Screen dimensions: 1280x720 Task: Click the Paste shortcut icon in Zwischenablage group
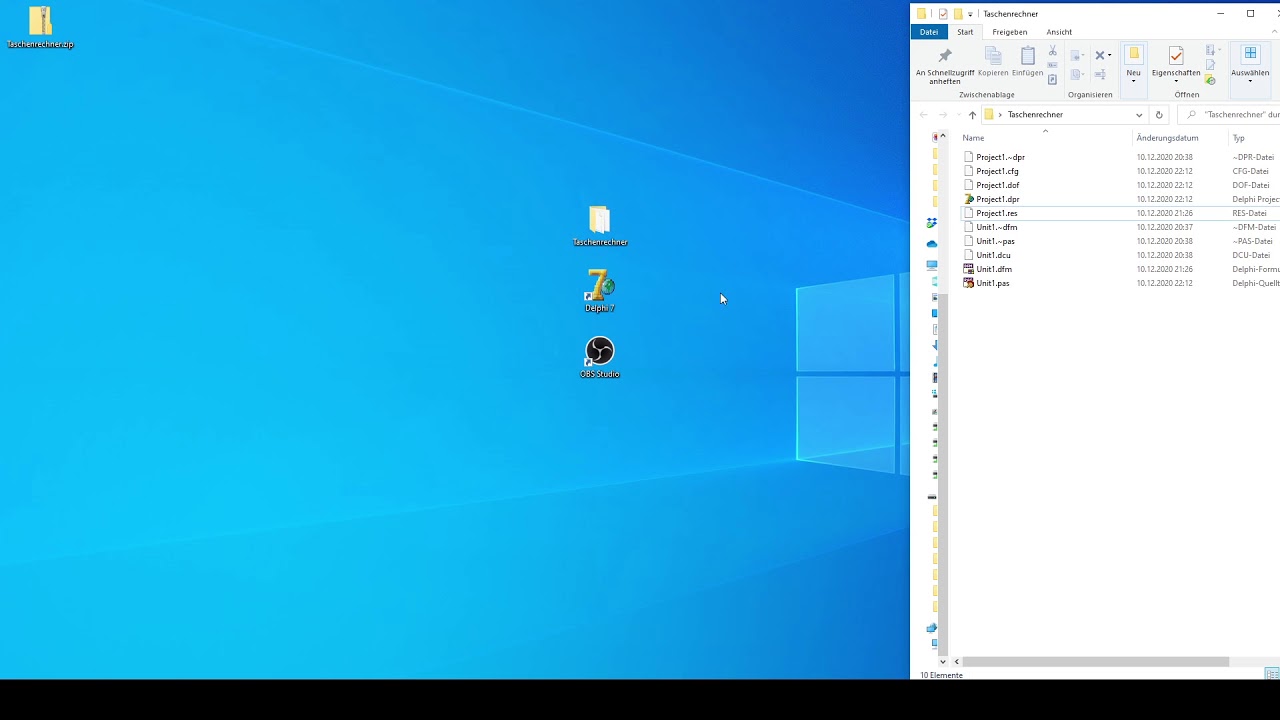(x=1052, y=79)
